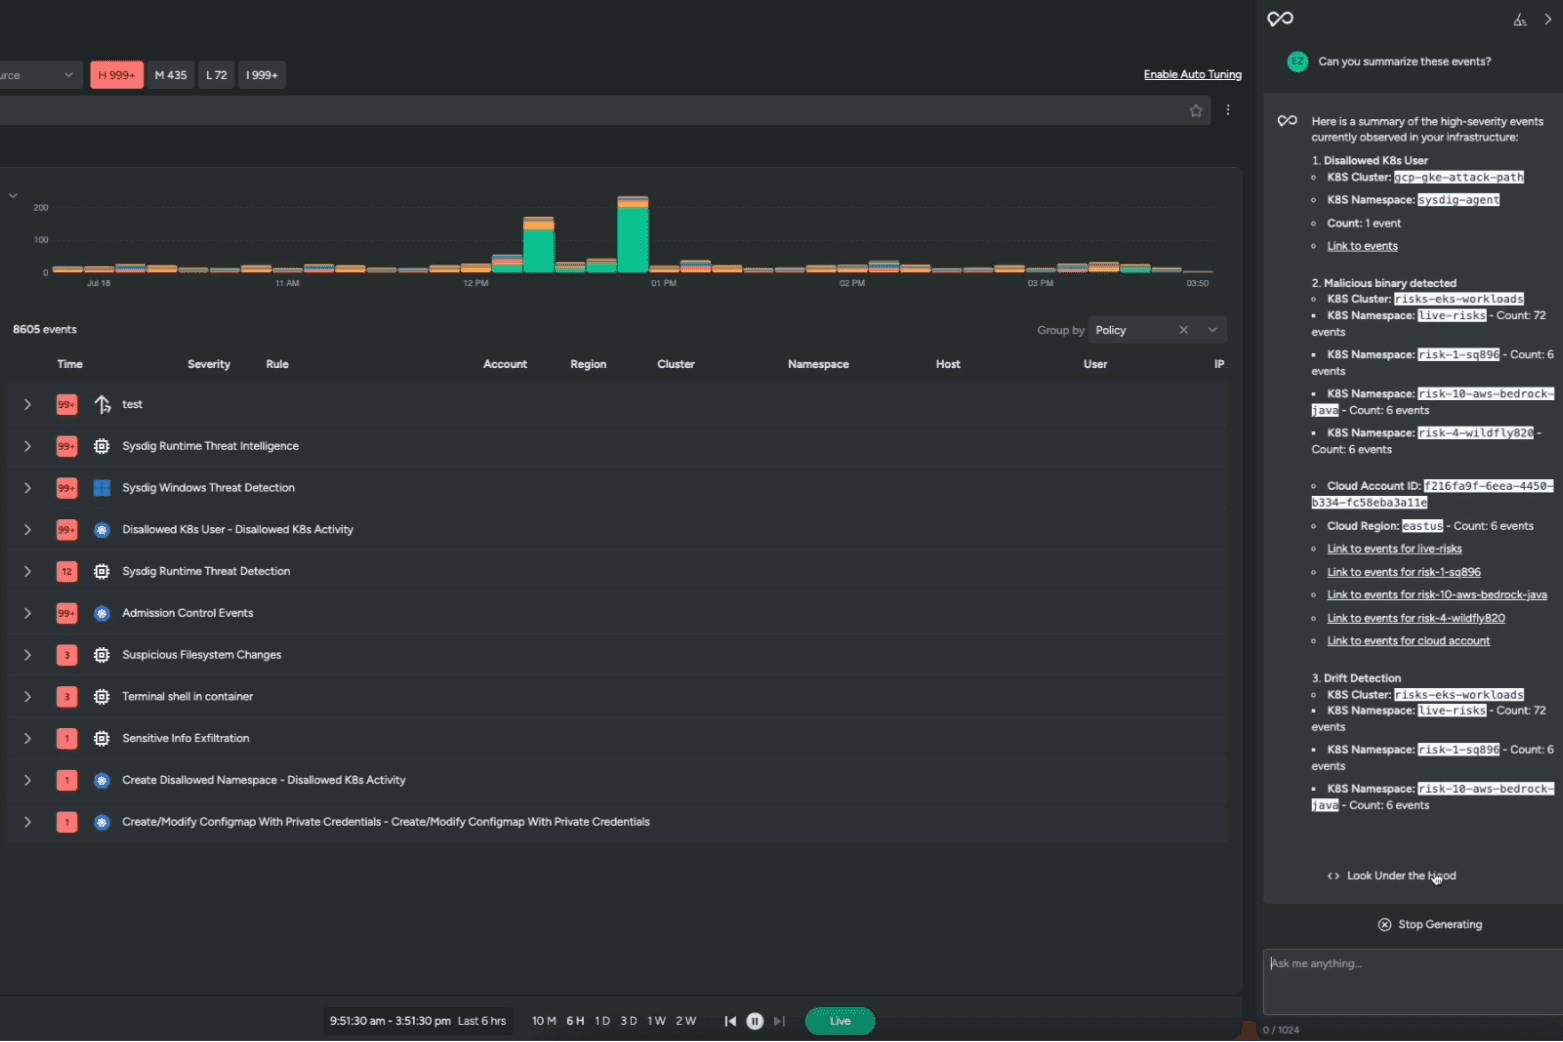Click the chip icon for Terminal shell in container

[102, 697]
